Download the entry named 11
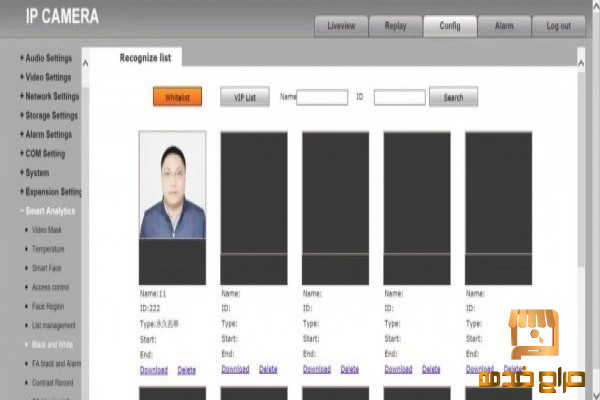The width and height of the screenshot is (600, 400). (154, 371)
